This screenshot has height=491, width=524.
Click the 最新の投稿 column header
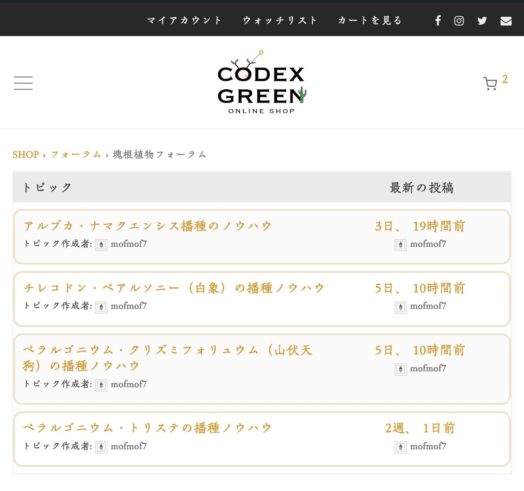point(422,188)
